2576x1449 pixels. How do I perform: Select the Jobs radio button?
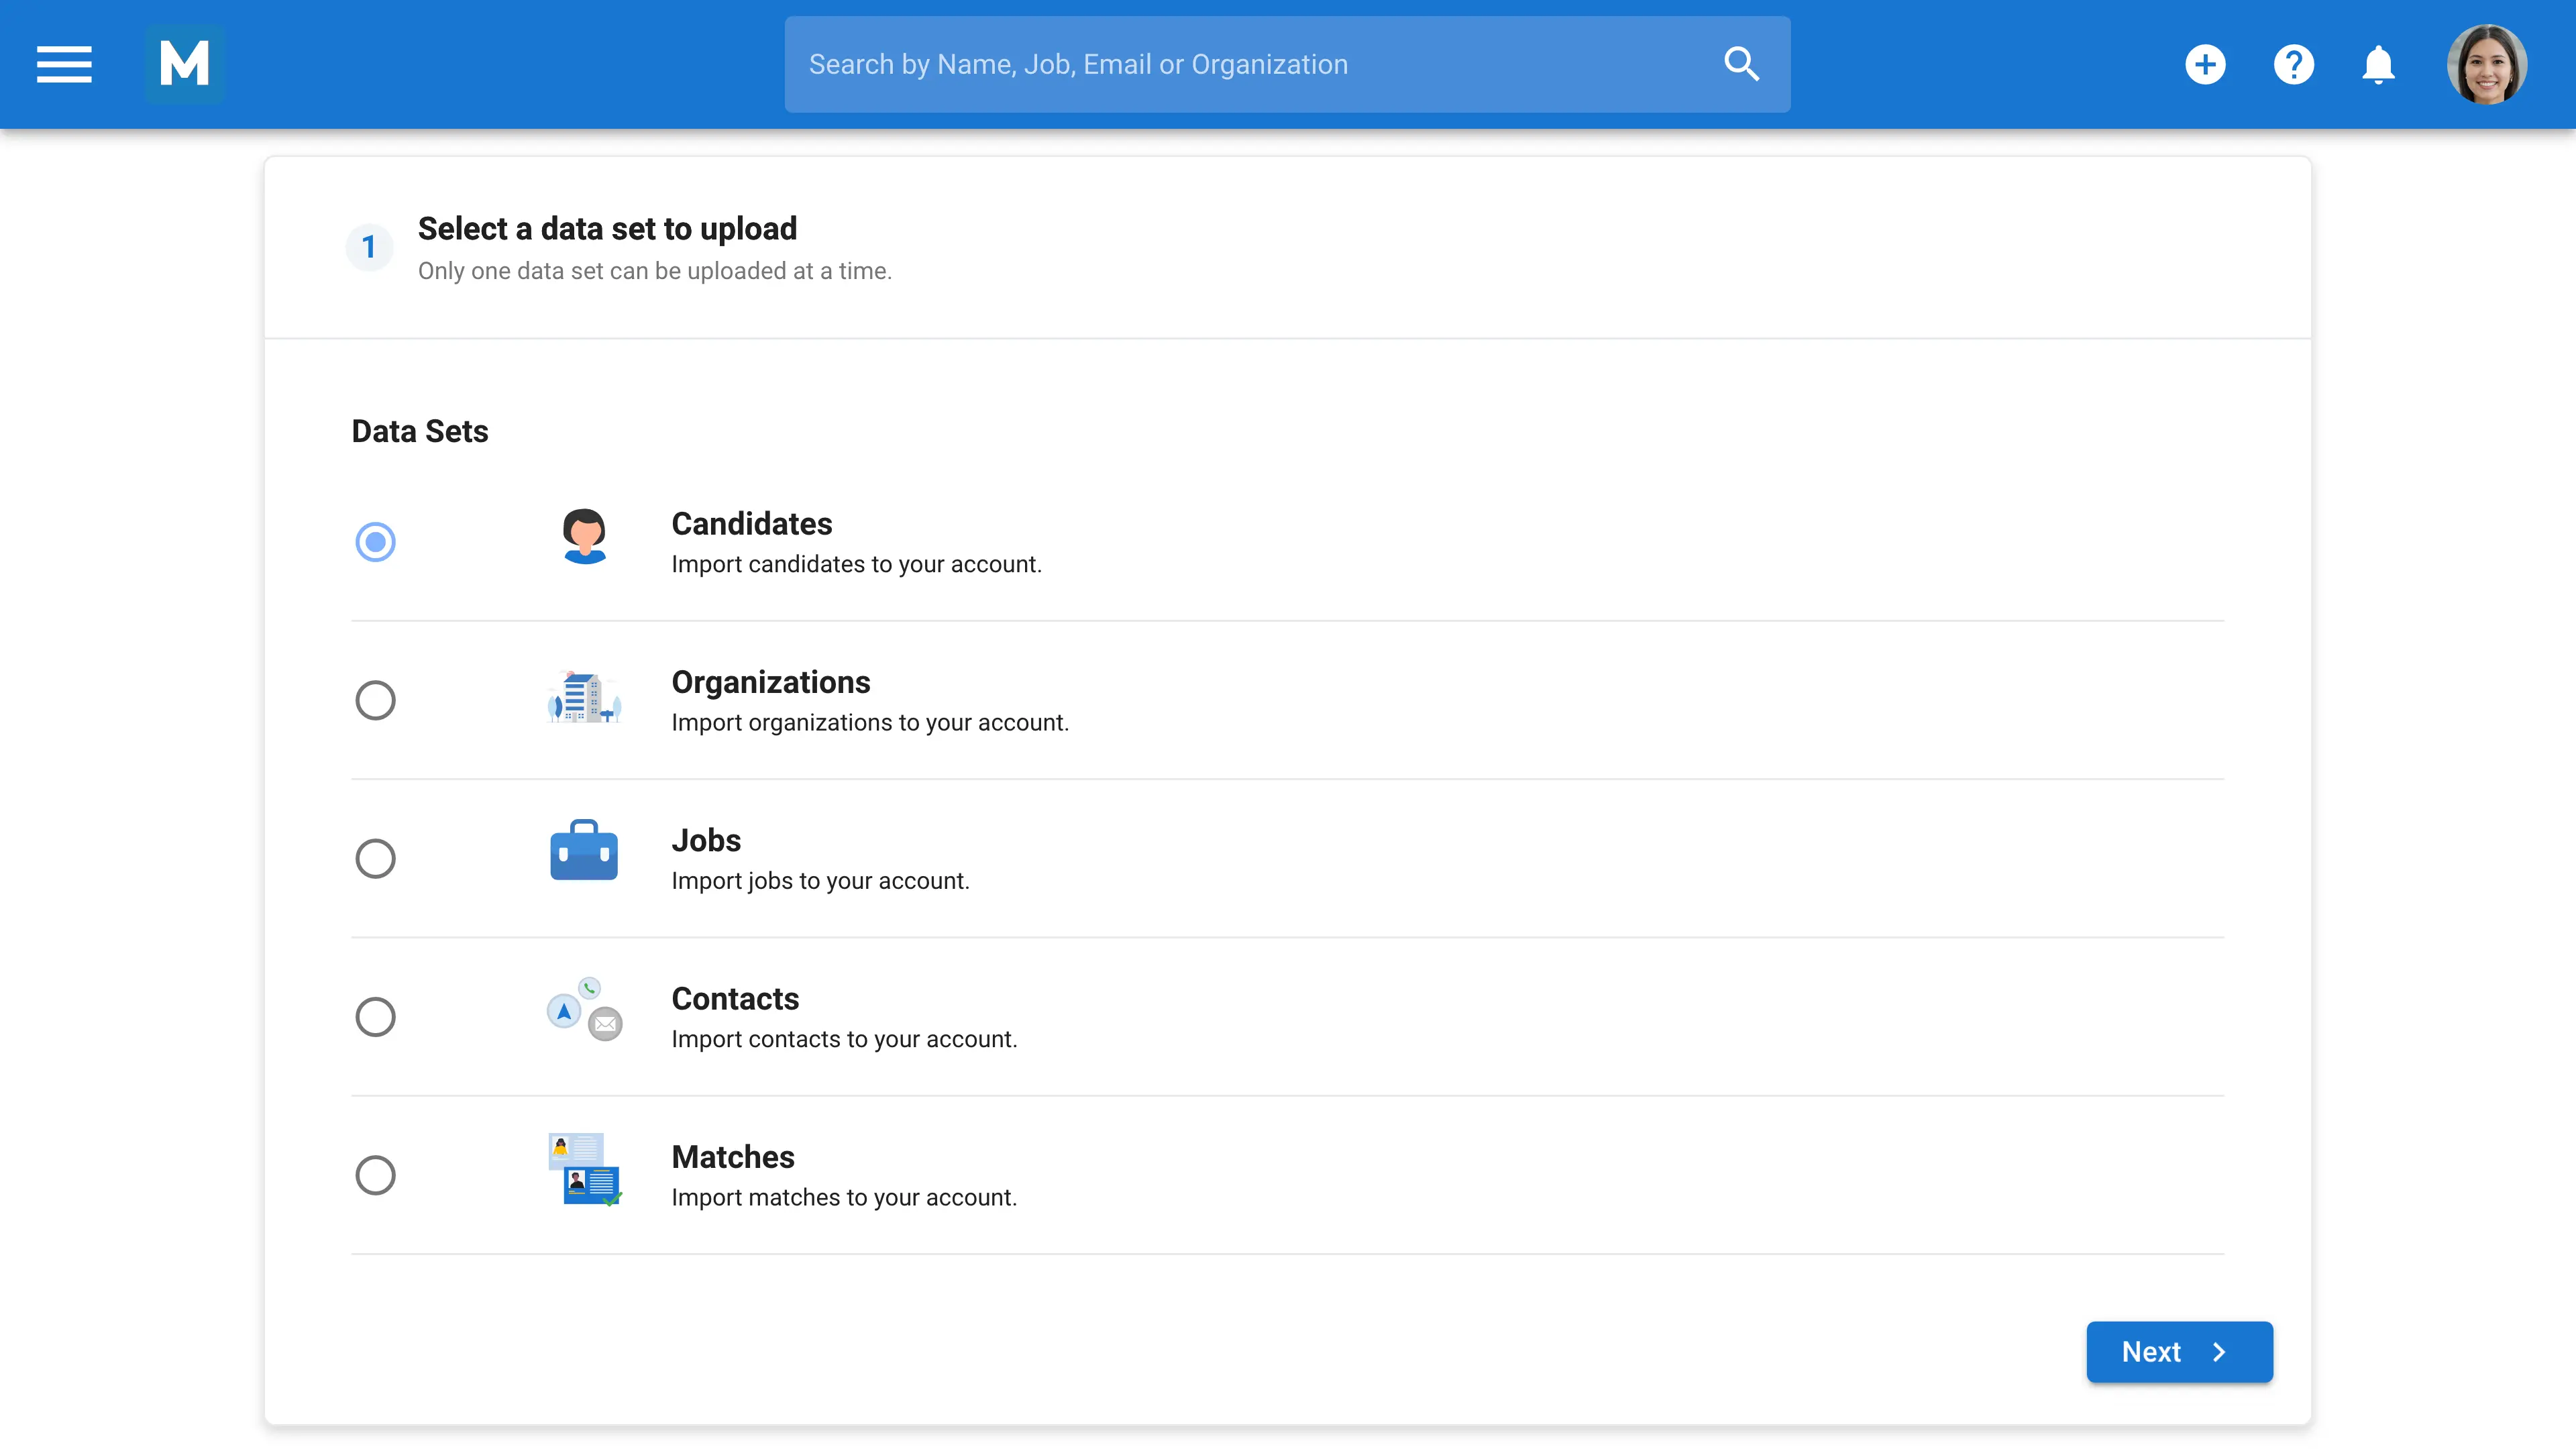tap(375, 858)
